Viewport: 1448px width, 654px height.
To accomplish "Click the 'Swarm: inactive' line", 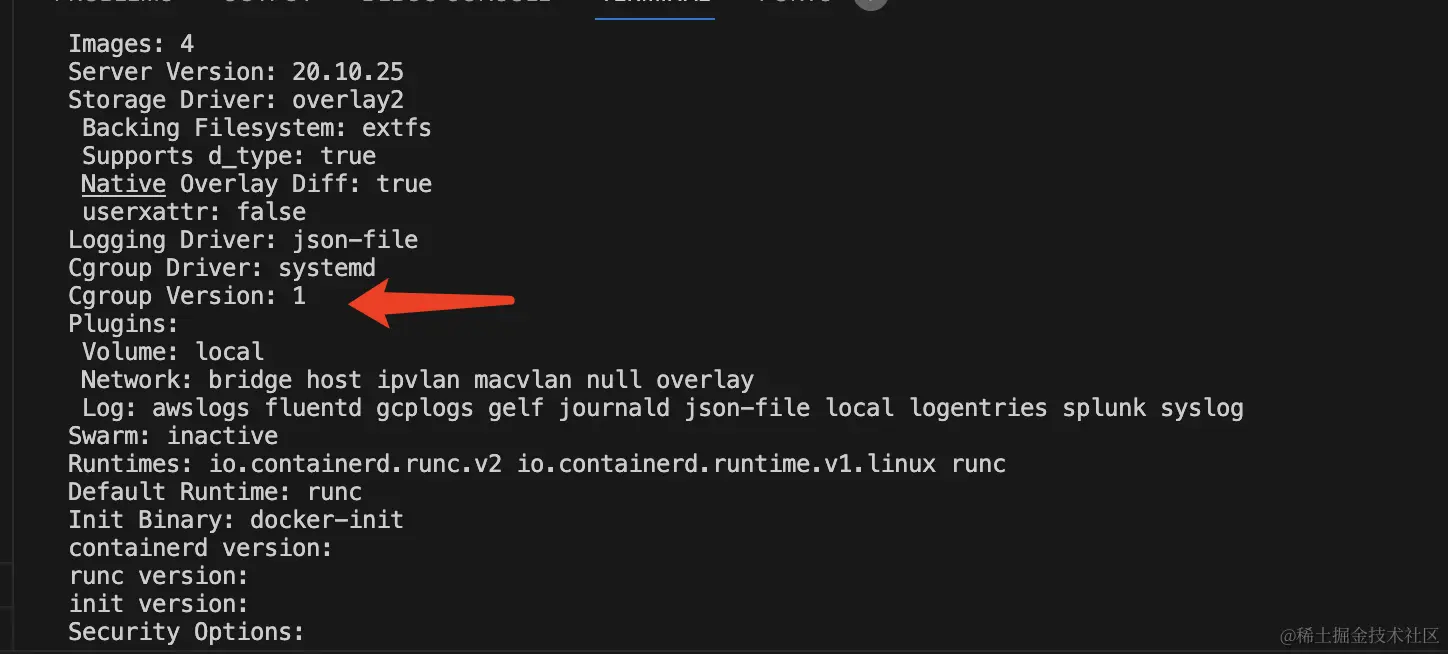I will [173, 436].
